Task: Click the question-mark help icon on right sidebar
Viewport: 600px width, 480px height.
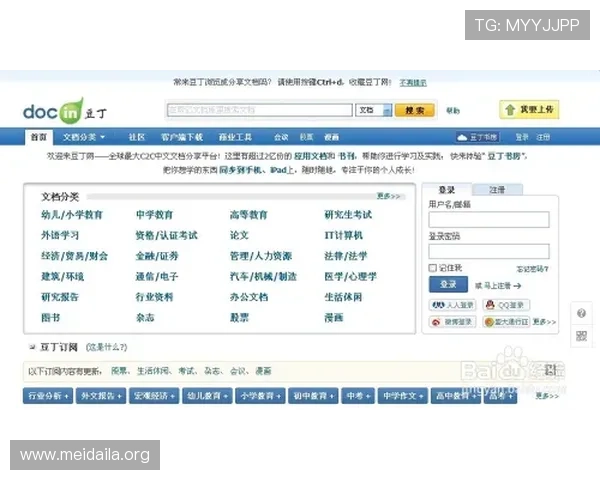Action: [x=581, y=313]
